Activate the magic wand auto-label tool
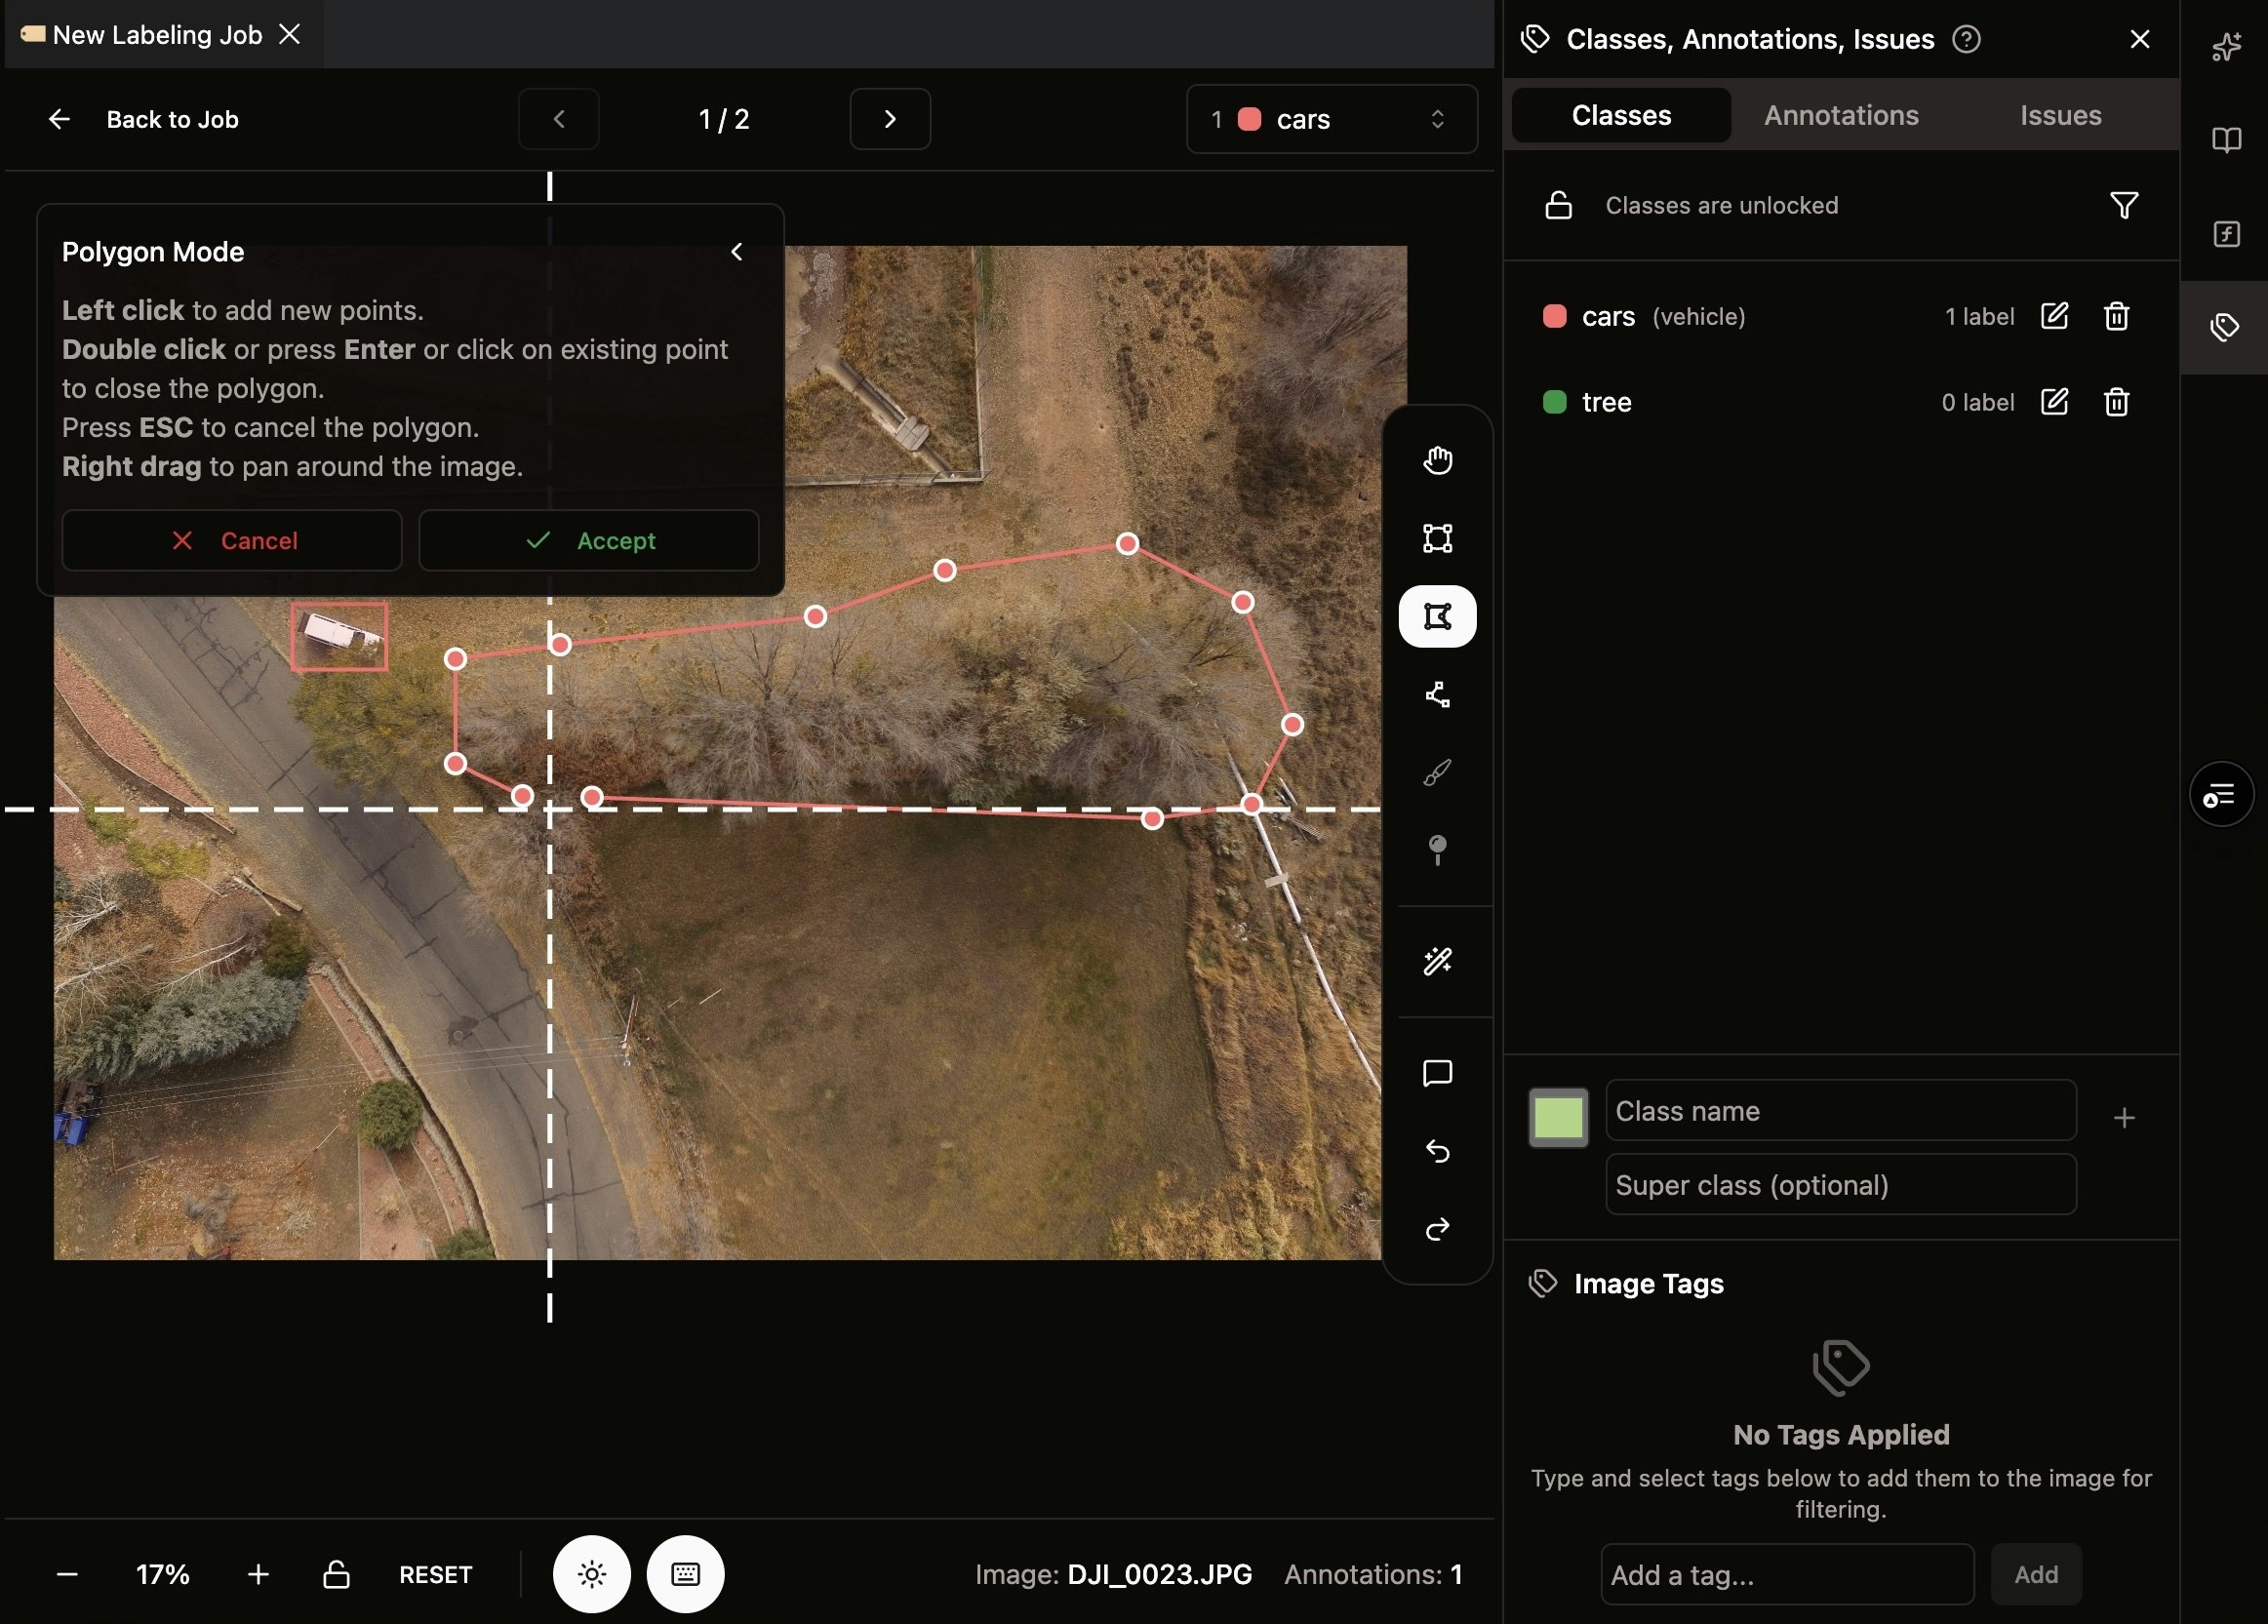Screen dimensions: 2268x1624 1437,962
